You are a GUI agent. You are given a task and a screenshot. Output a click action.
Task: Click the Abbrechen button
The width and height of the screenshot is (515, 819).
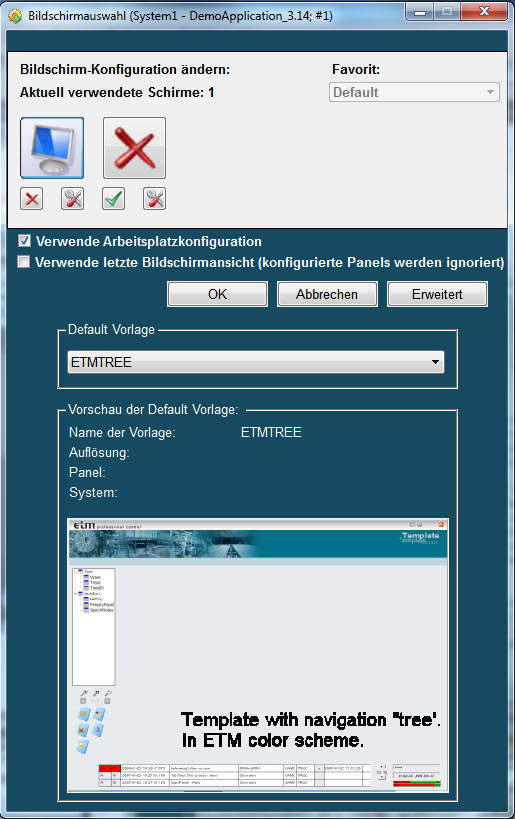327,294
